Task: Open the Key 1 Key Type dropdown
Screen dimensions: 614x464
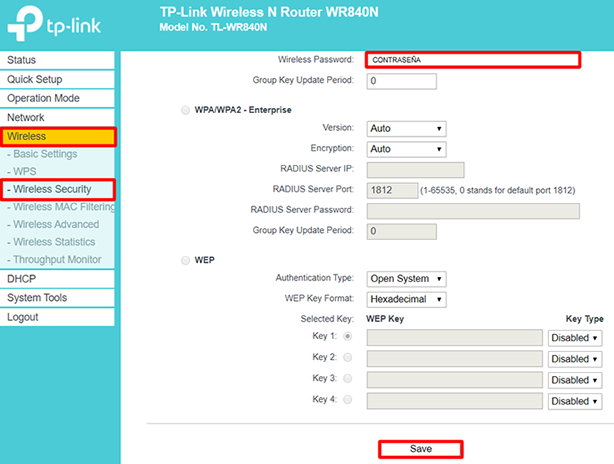Action: [x=575, y=338]
